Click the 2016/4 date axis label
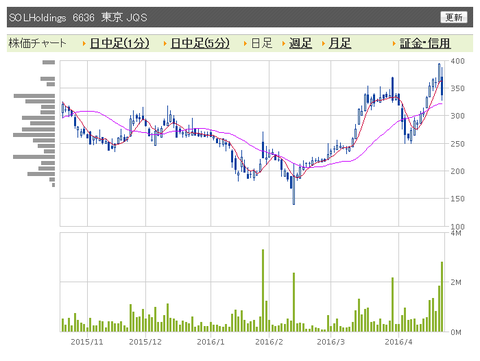 pos(398,342)
